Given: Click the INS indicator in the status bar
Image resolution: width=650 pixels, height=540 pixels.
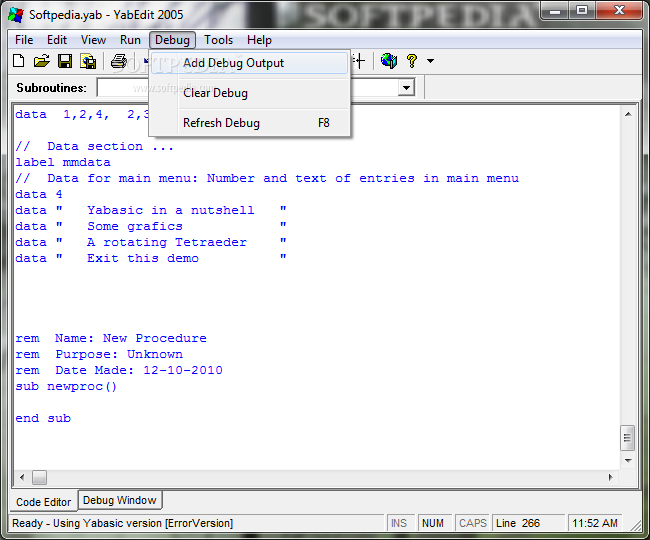Looking at the screenshot, I should point(399,523).
